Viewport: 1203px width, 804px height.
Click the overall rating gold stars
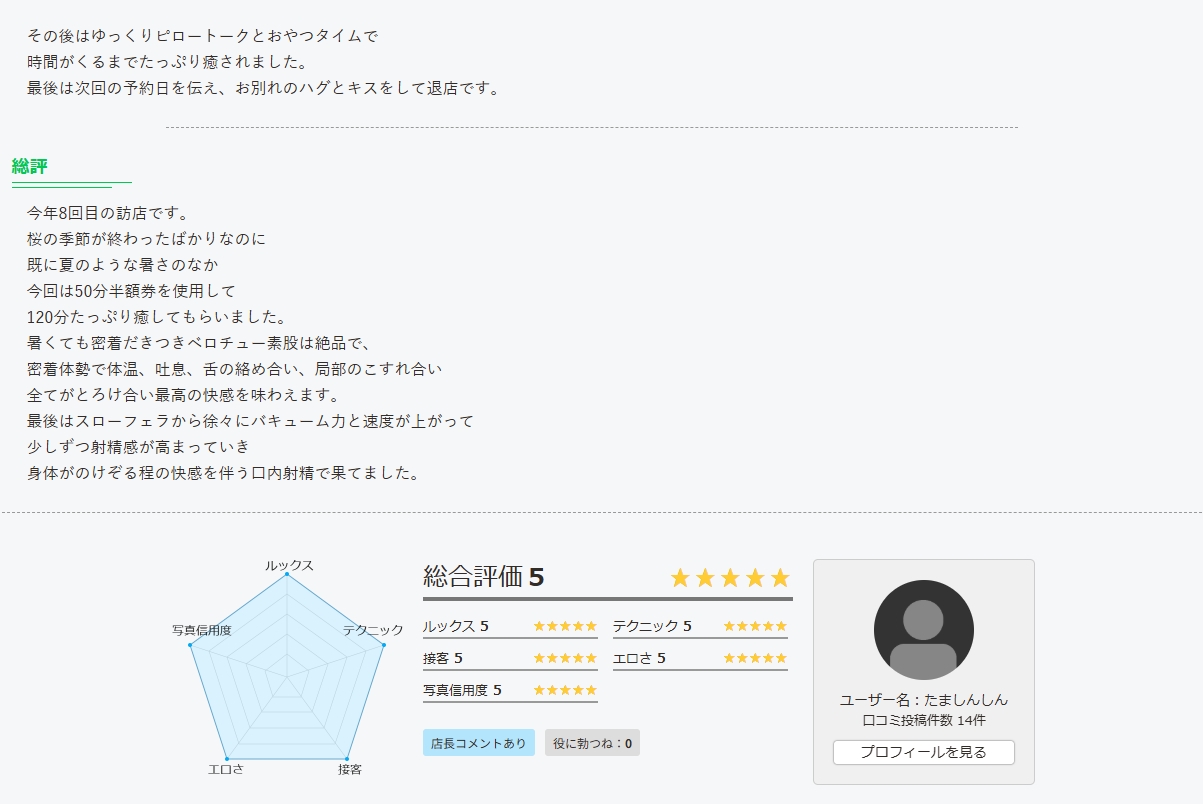click(730, 578)
